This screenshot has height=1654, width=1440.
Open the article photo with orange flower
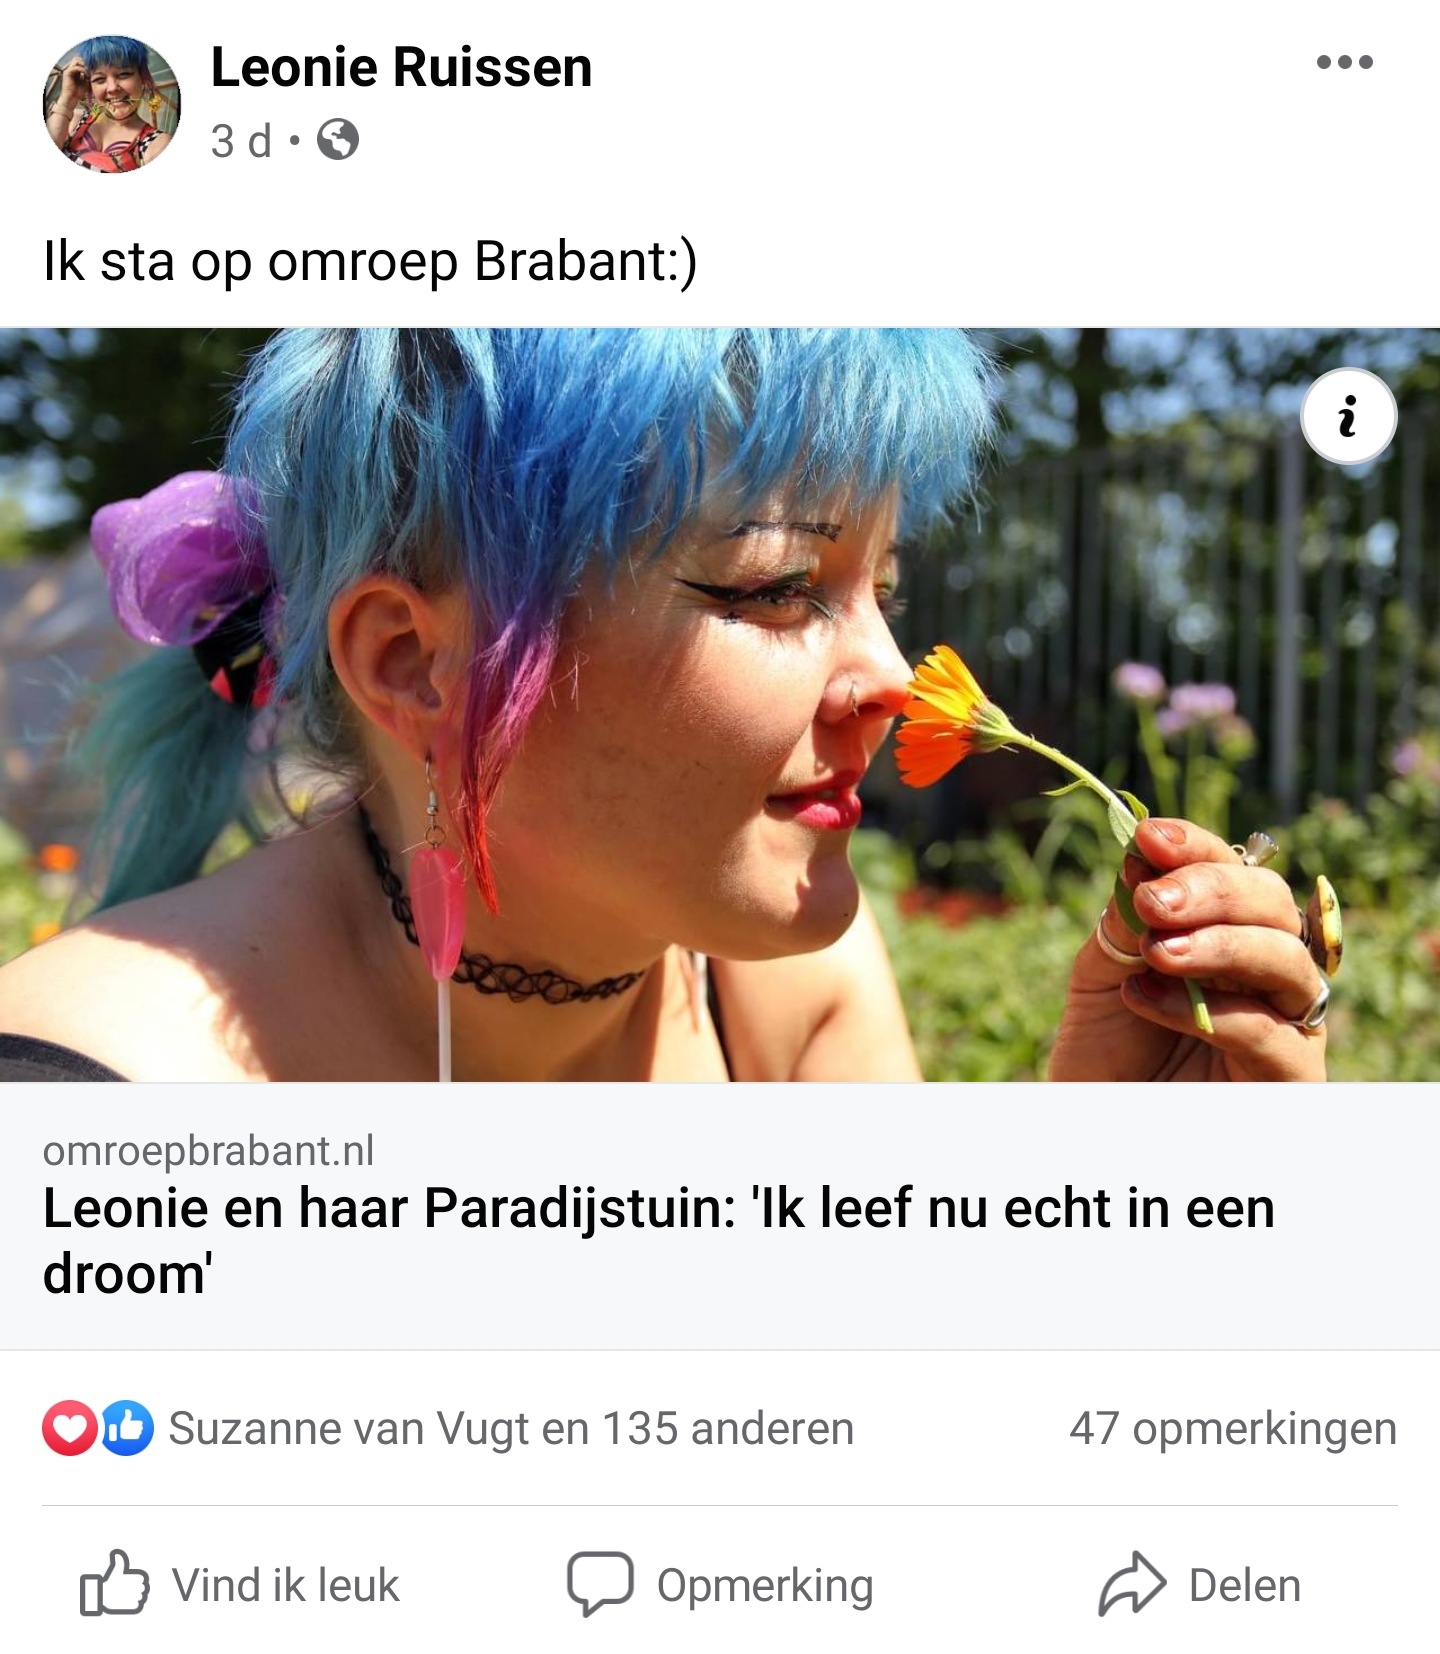click(720, 705)
